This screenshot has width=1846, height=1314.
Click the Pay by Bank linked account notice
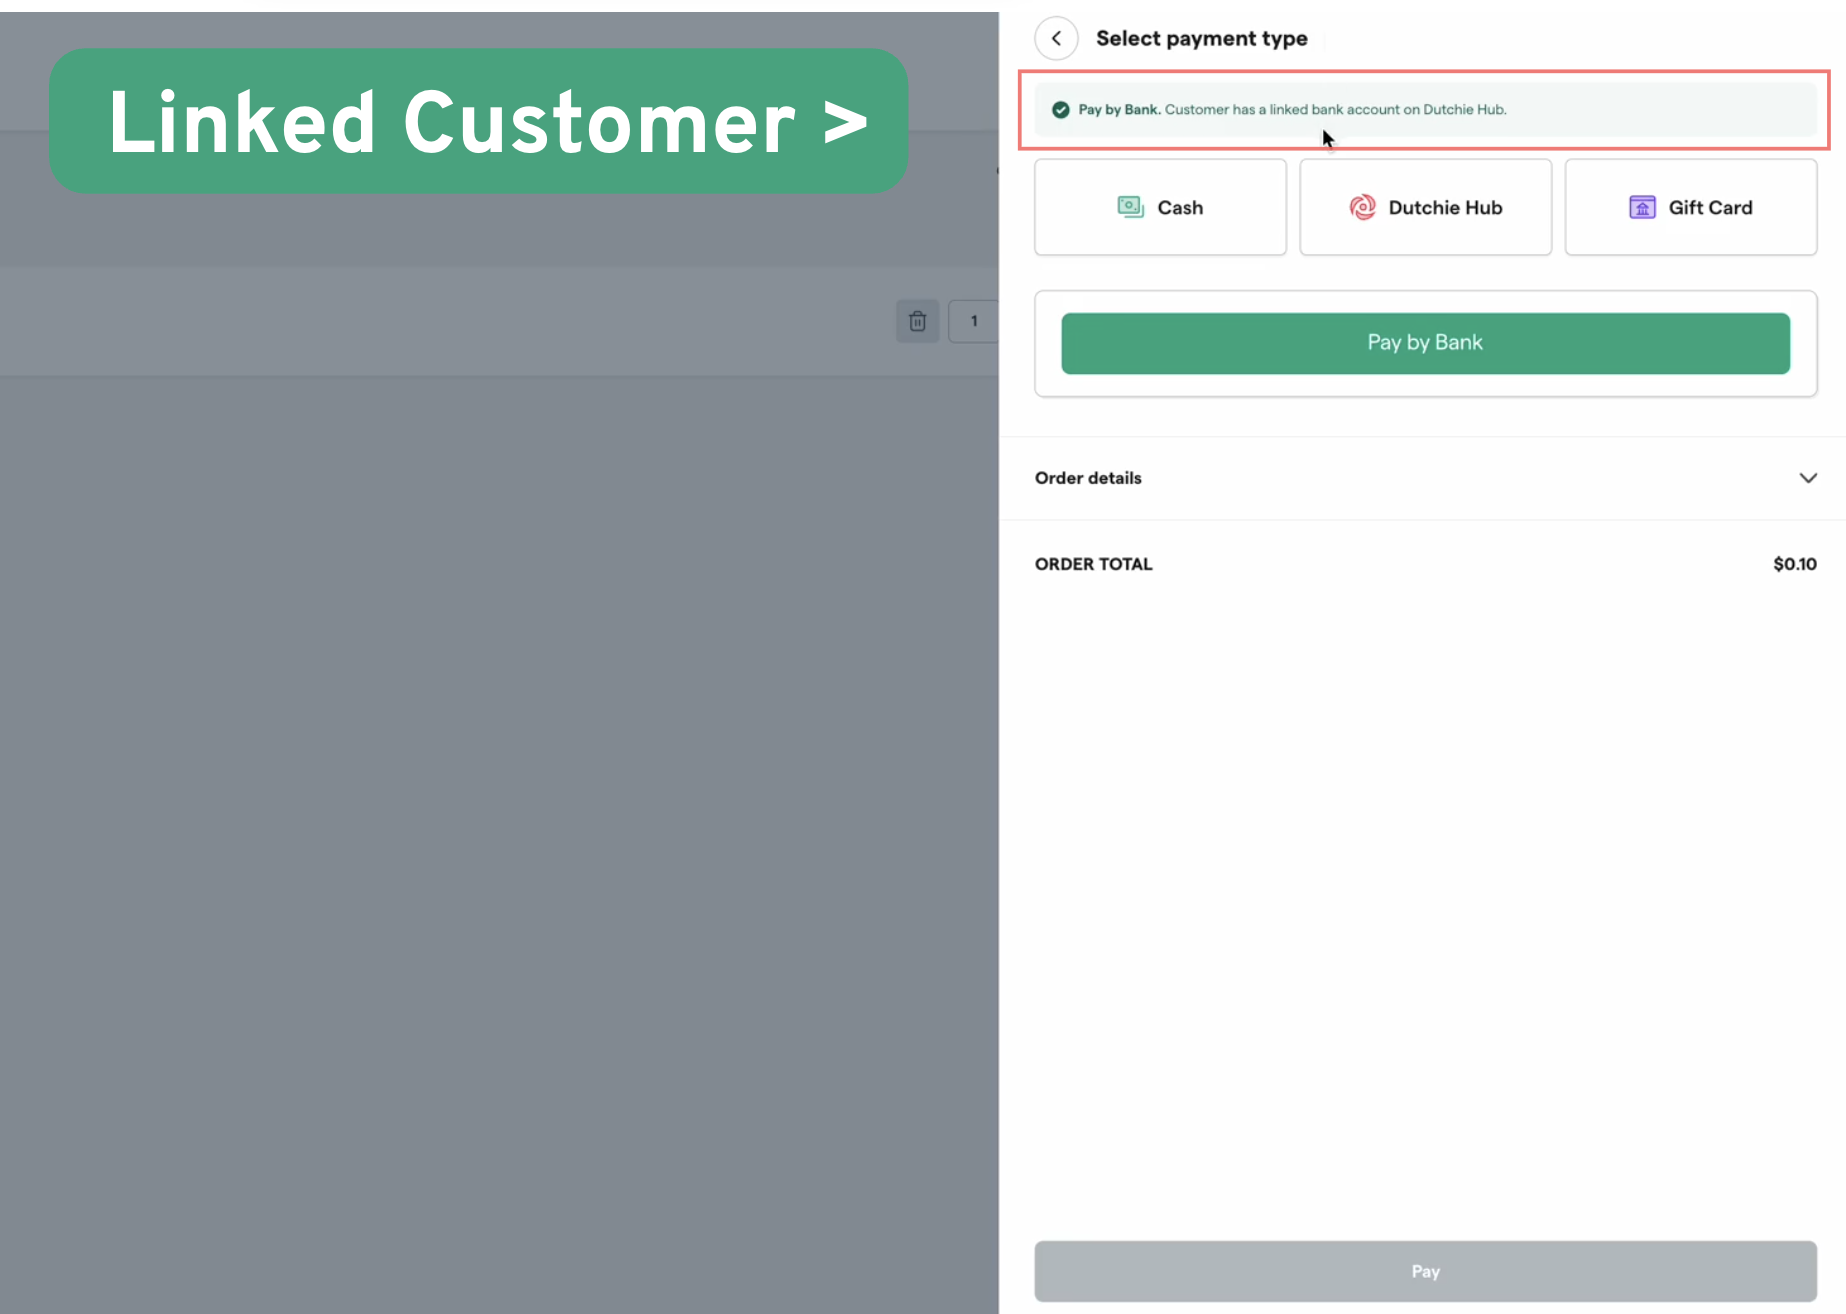click(1425, 110)
